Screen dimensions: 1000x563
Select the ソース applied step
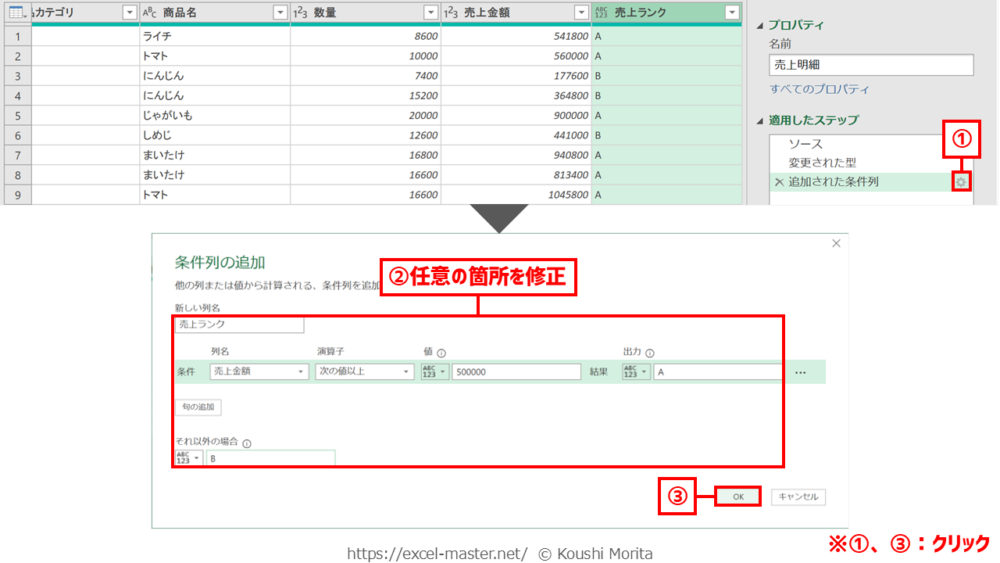click(x=805, y=144)
